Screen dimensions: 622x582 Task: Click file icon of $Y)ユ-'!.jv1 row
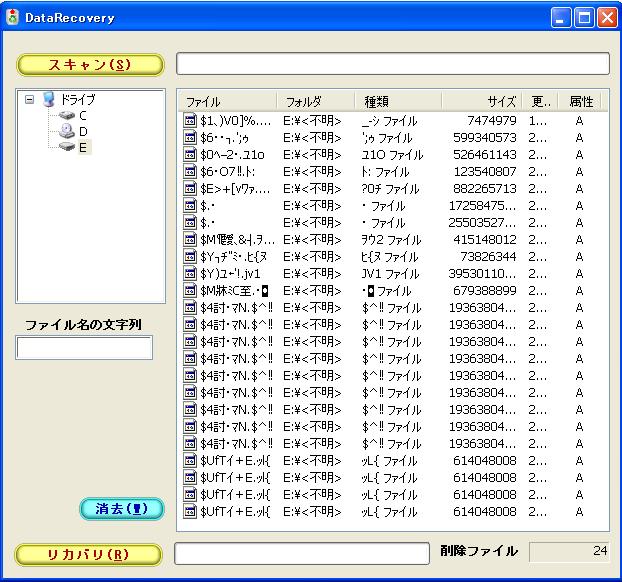point(190,274)
